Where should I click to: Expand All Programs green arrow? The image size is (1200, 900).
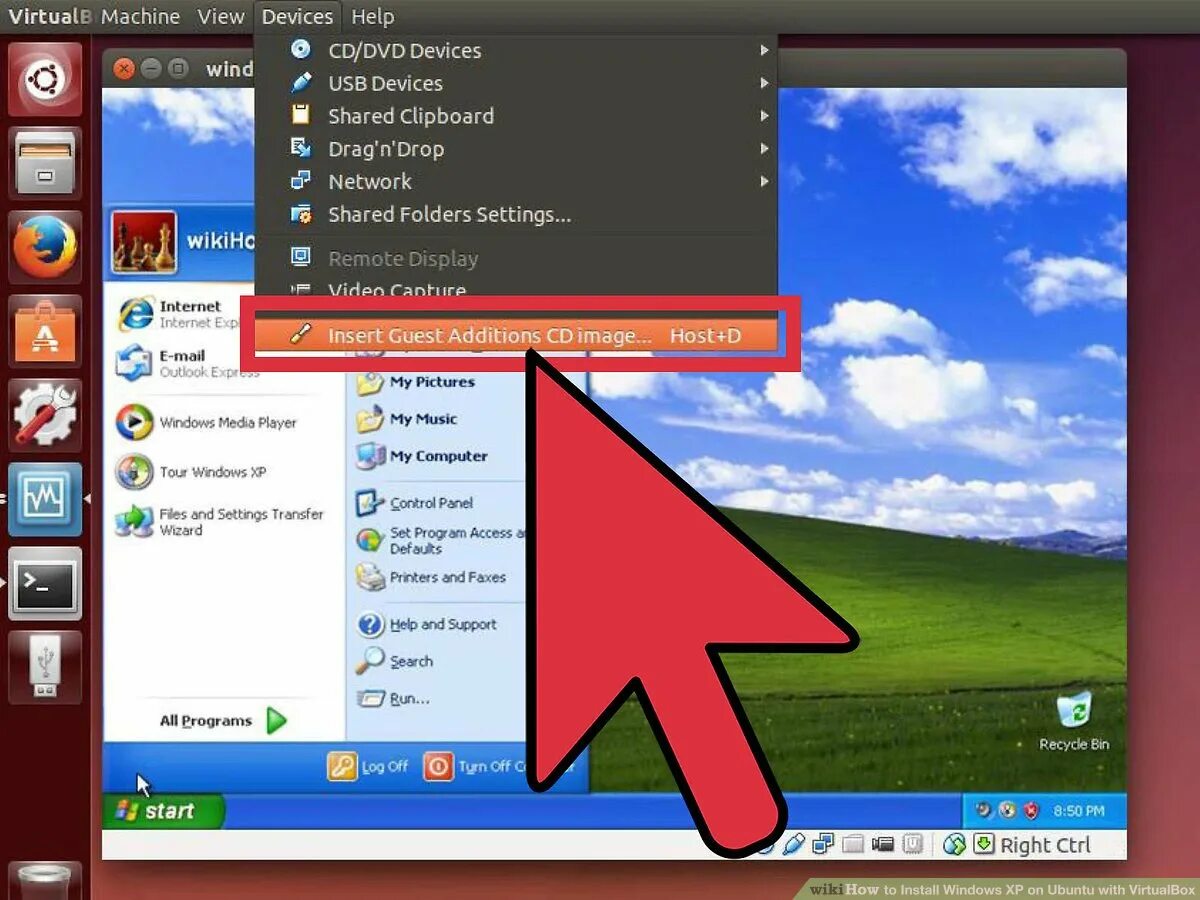click(x=276, y=720)
